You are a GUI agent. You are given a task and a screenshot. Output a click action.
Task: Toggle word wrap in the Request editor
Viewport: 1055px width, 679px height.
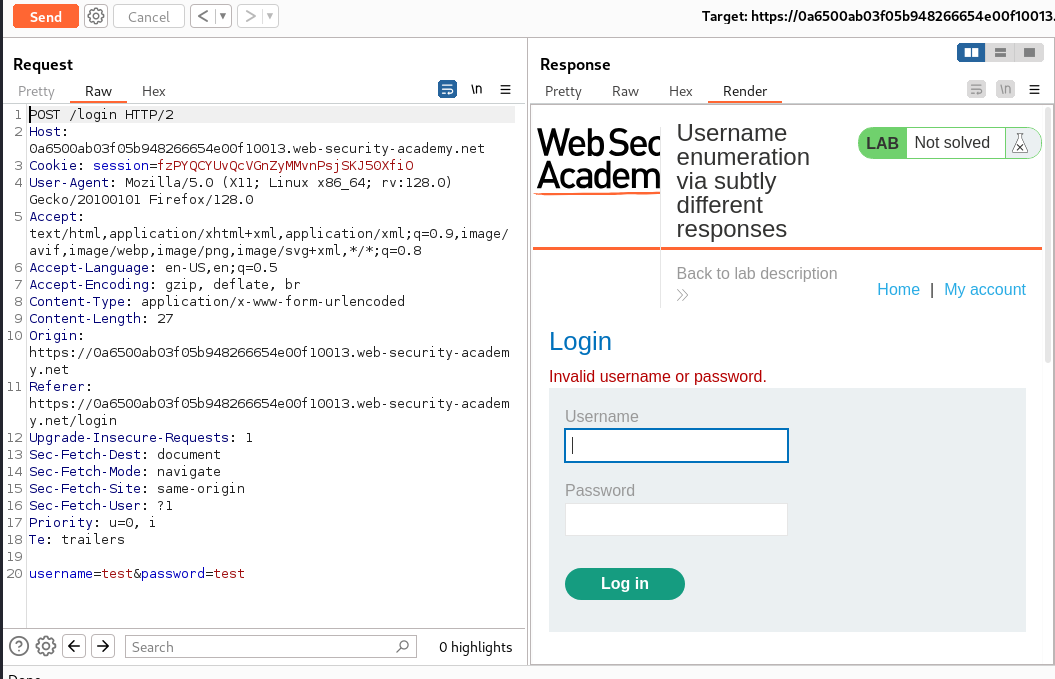447,89
